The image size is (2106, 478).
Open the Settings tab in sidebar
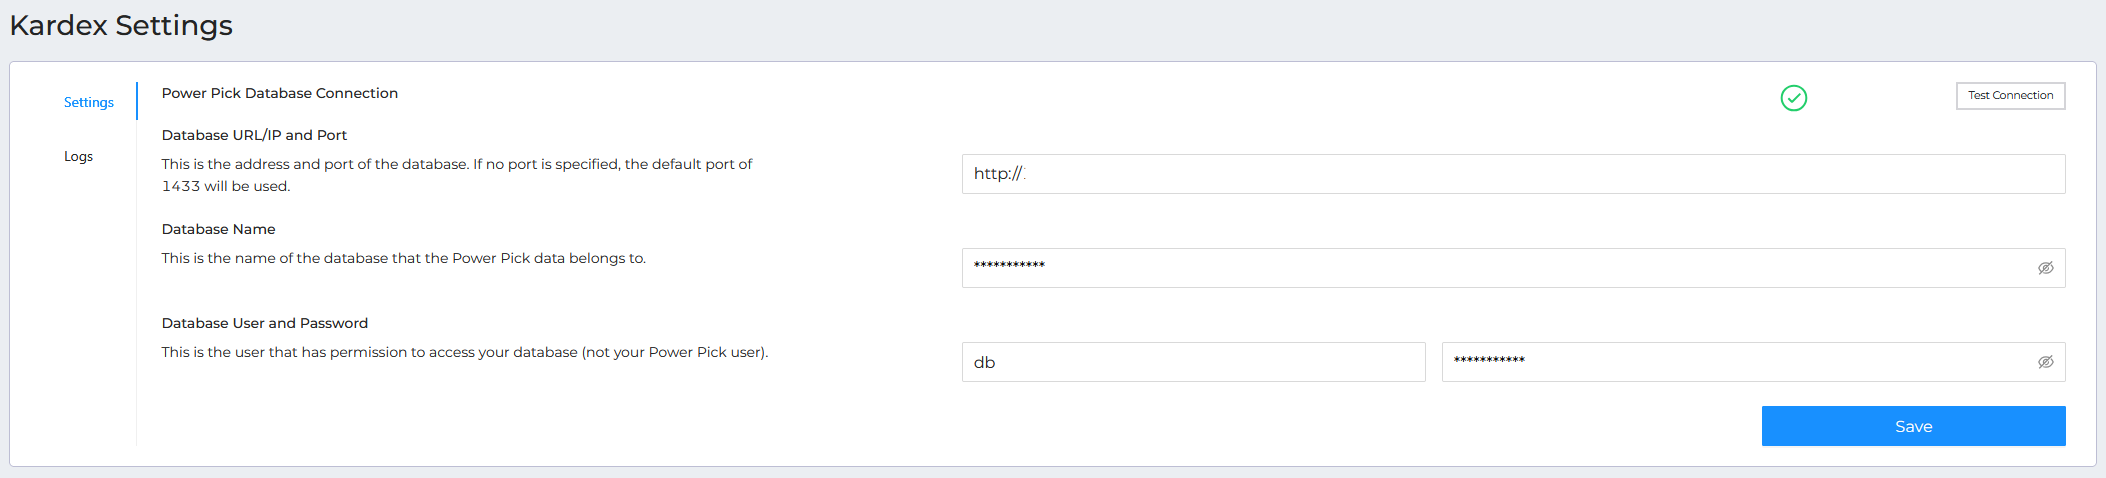[x=89, y=102]
